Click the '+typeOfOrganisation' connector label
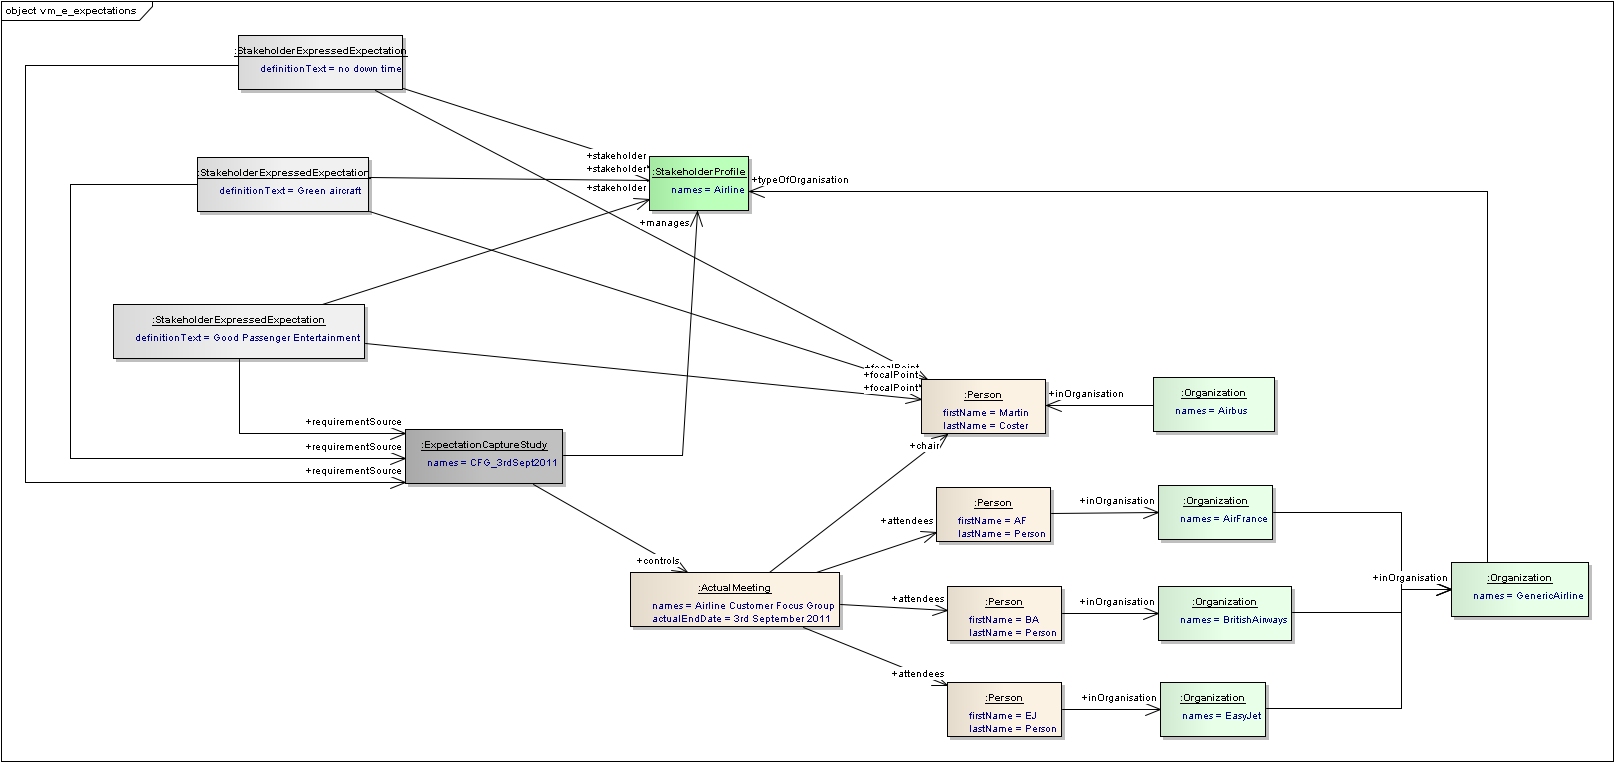Screen dimensions: 1614x762 click(x=801, y=180)
